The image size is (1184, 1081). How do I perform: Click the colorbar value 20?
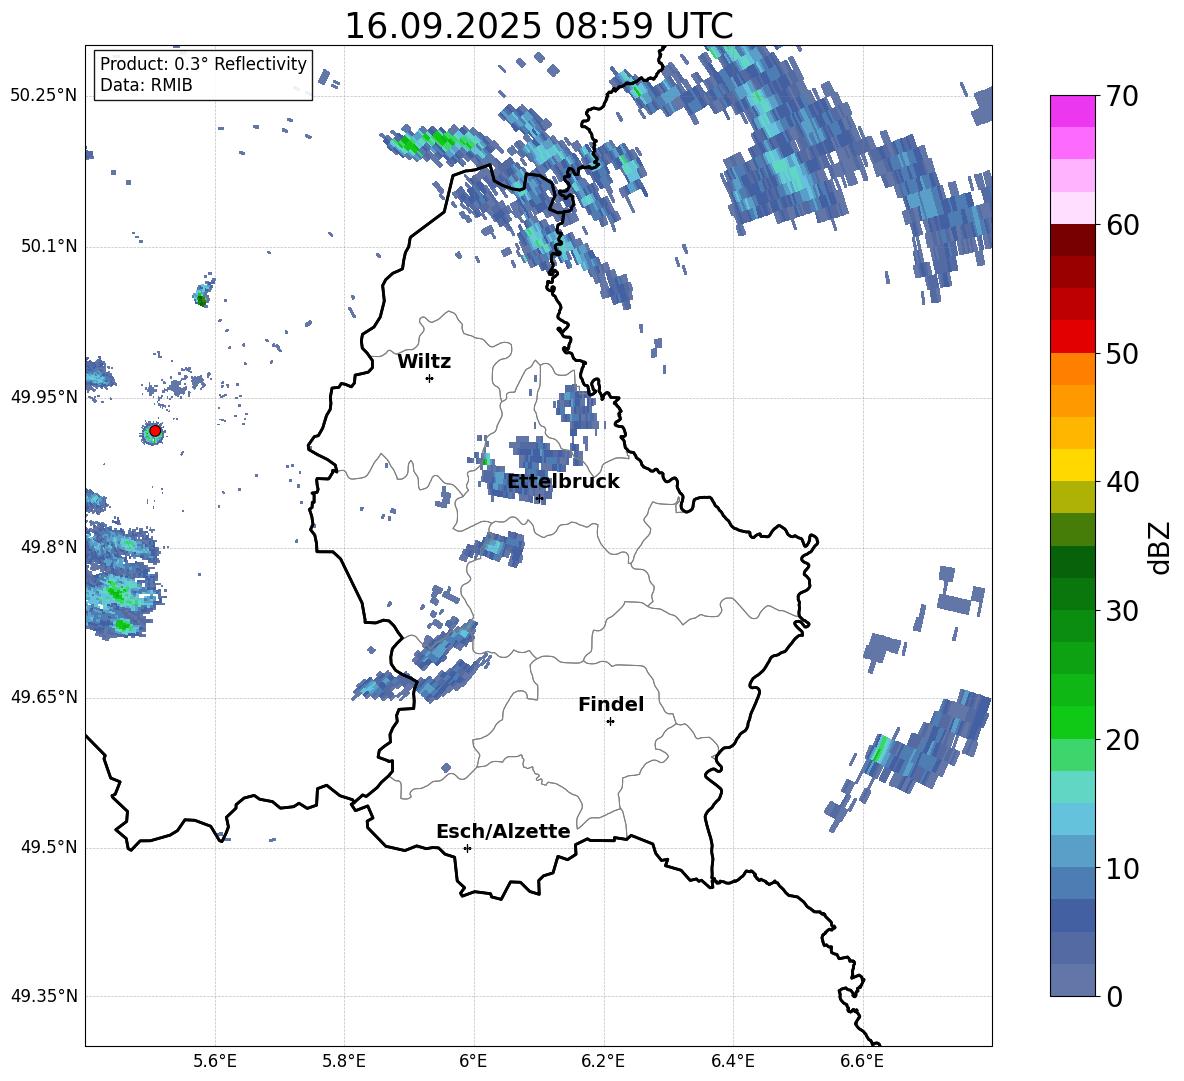pyautogui.click(x=1122, y=740)
